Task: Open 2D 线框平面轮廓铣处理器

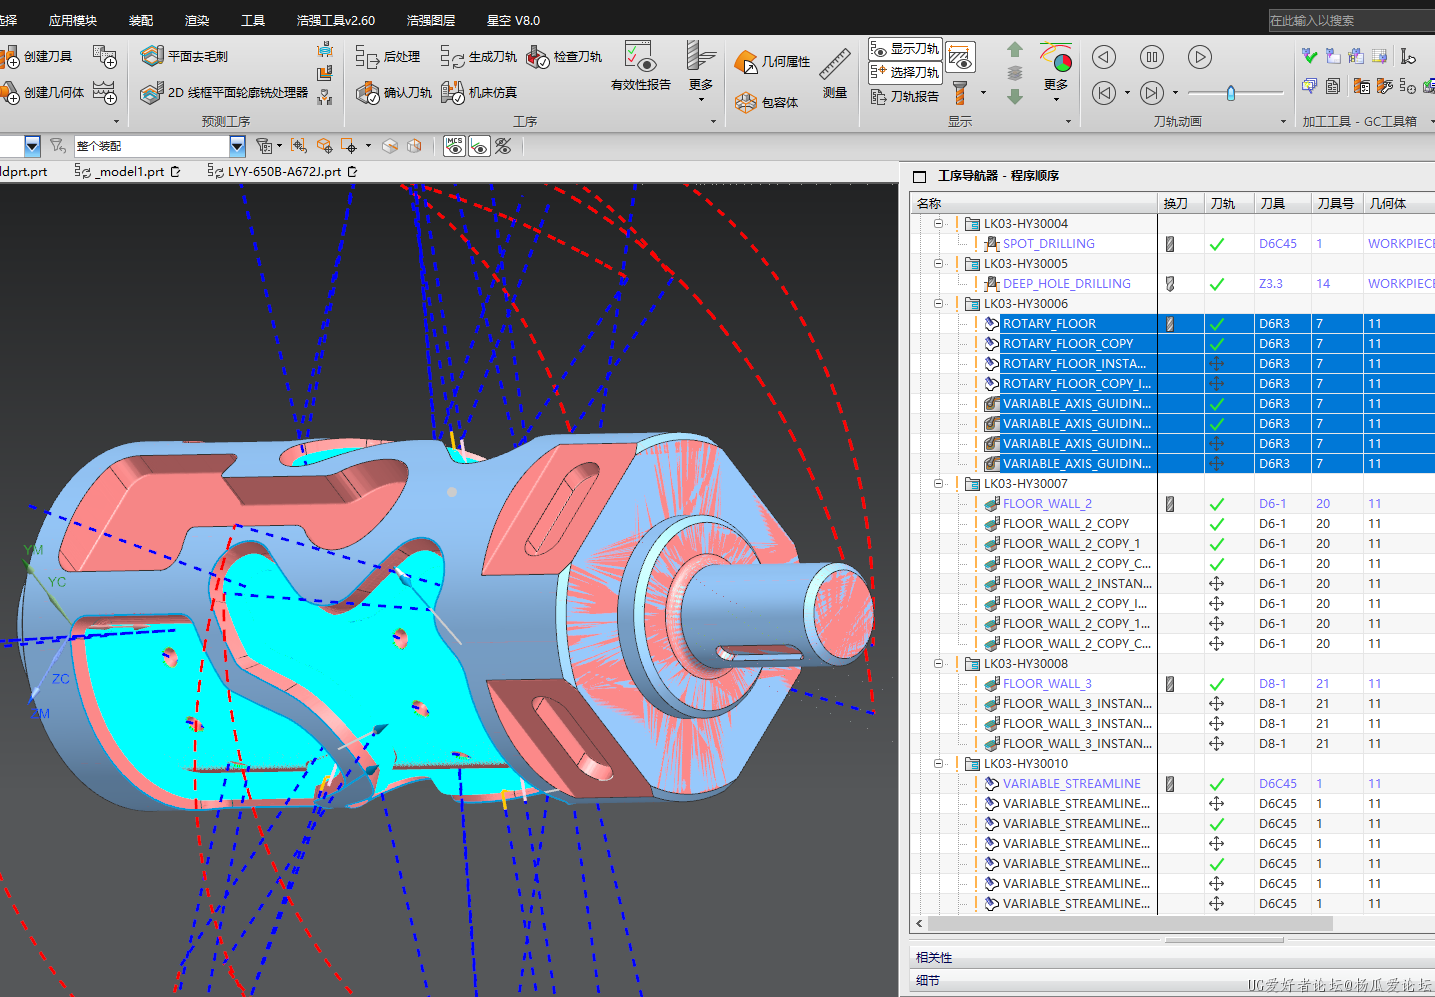Action: coord(224,92)
